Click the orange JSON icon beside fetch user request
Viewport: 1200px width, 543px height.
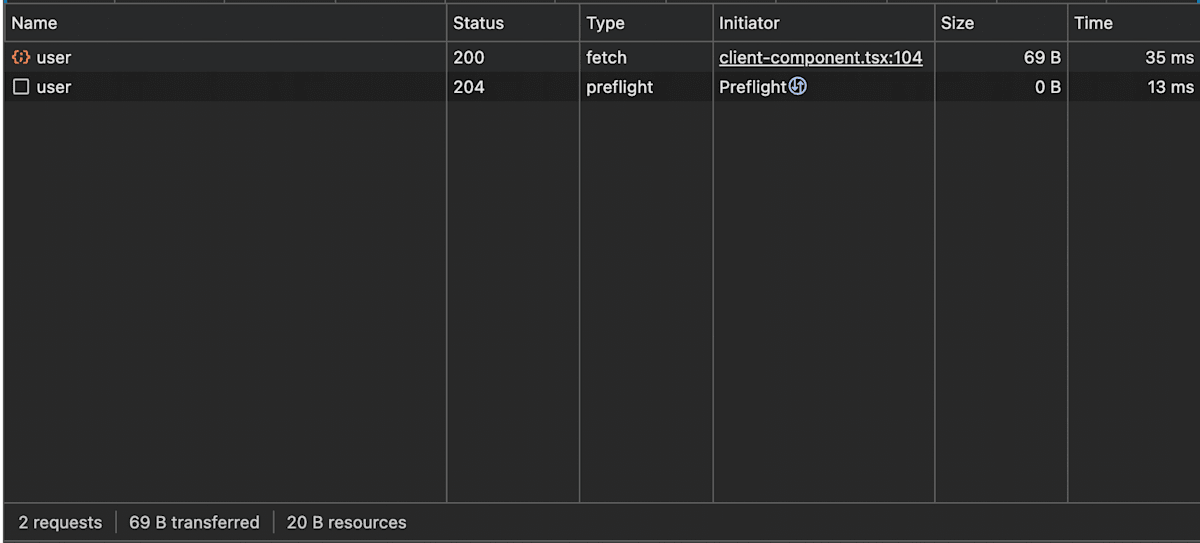pyautogui.click(x=21, y=58)
